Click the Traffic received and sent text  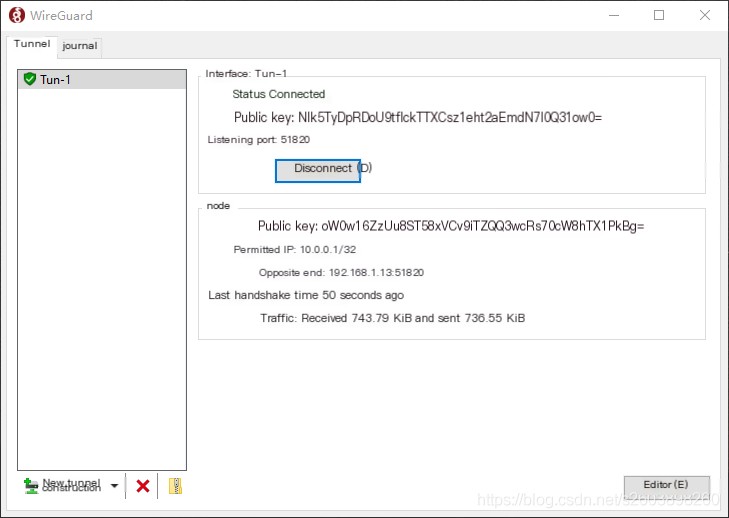coord(392,318)
